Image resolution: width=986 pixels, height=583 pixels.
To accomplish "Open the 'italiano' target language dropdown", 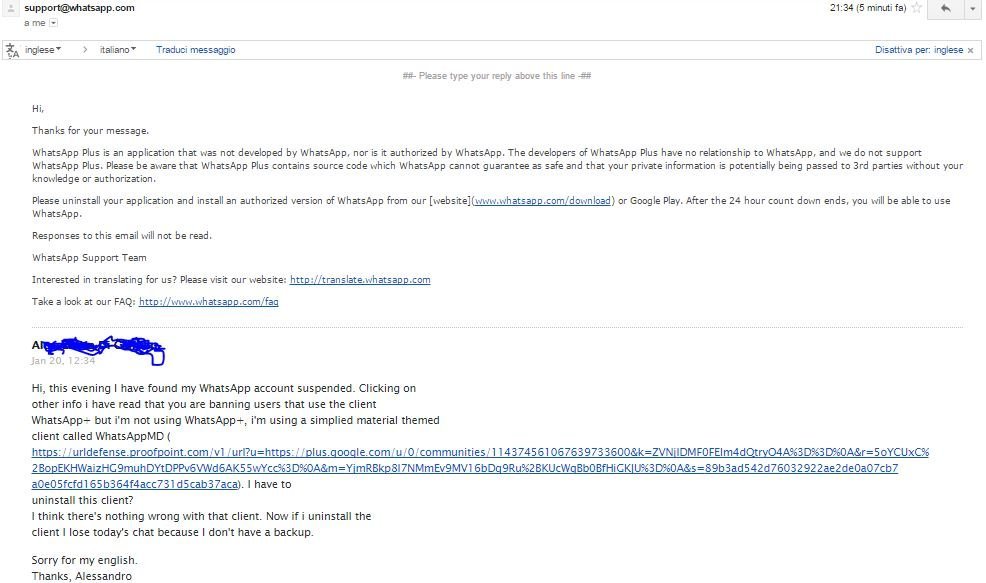I will [x=118, y=50].
